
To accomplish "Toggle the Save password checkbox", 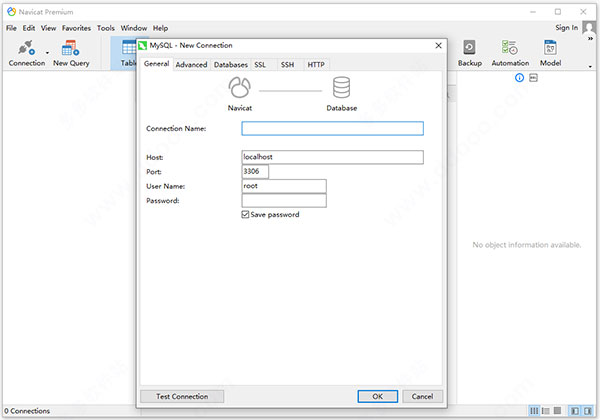I will (x=245, y=214).
